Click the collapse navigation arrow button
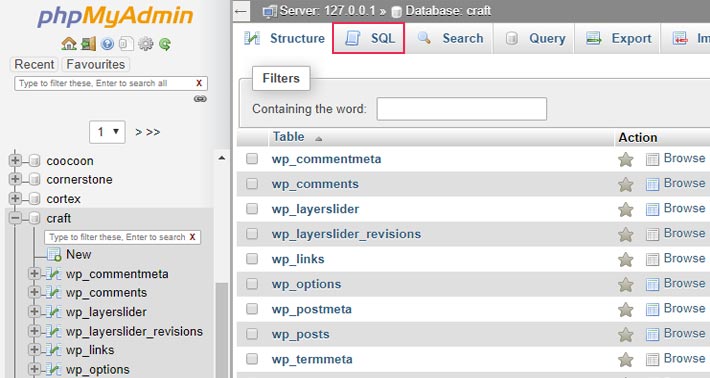This screenshot has width=710, height=378. 241,11
